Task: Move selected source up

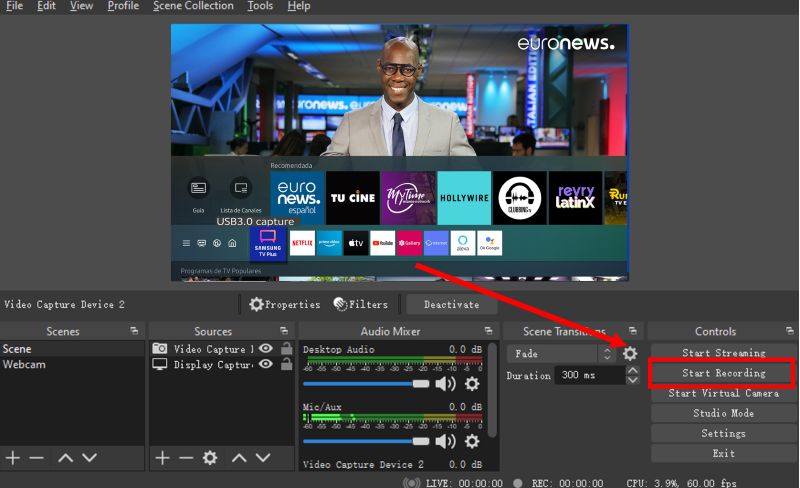Action: [239, 458]
